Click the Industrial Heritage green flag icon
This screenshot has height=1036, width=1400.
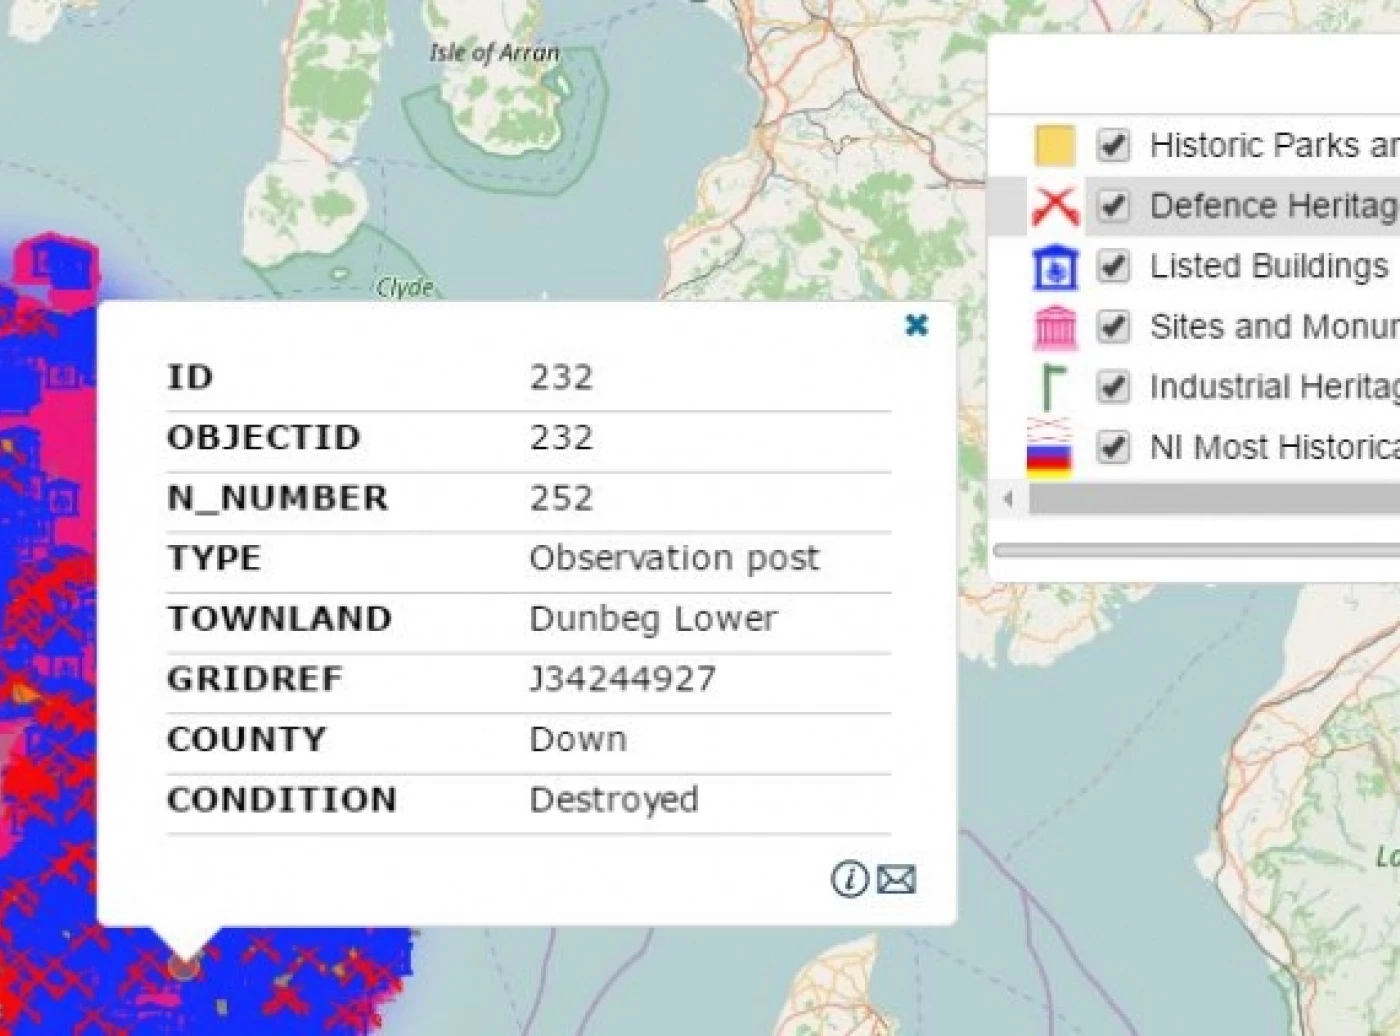[1052, 387]
